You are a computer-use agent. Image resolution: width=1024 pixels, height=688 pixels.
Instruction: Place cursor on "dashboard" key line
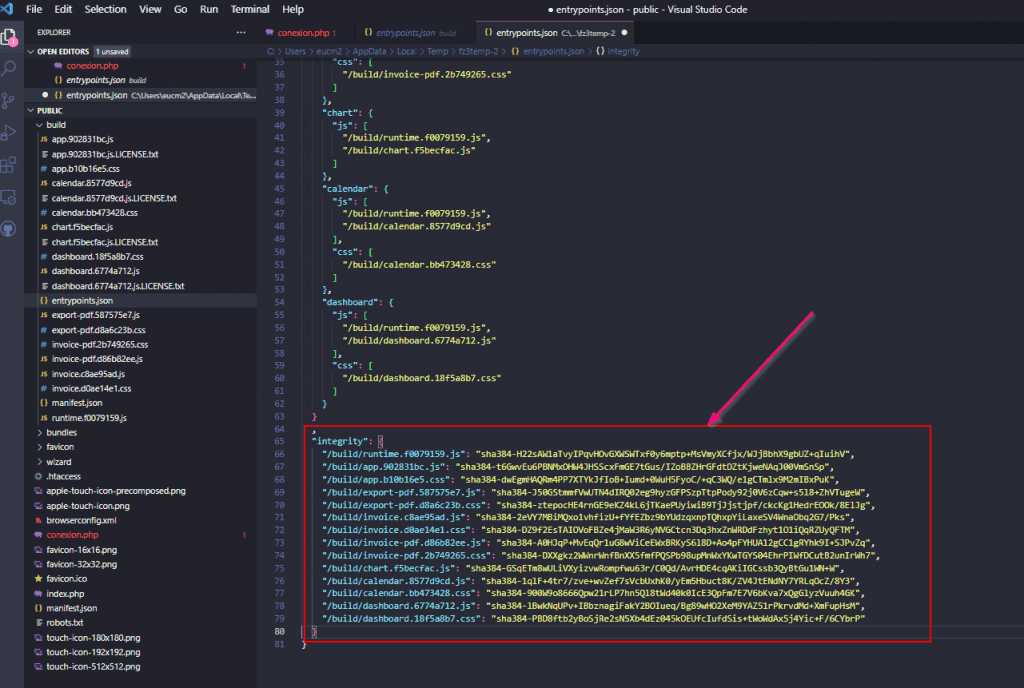(x=352, y=302)
